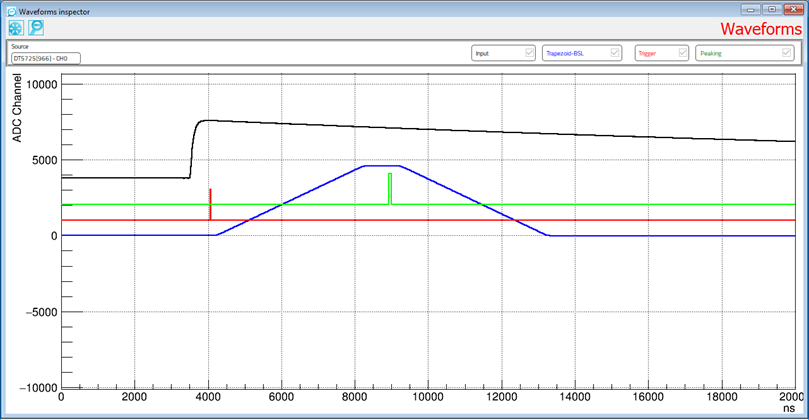Screen dimensions: 809x420
Task: Click the 5000 value on y-axis
Action: pos(46,160)
